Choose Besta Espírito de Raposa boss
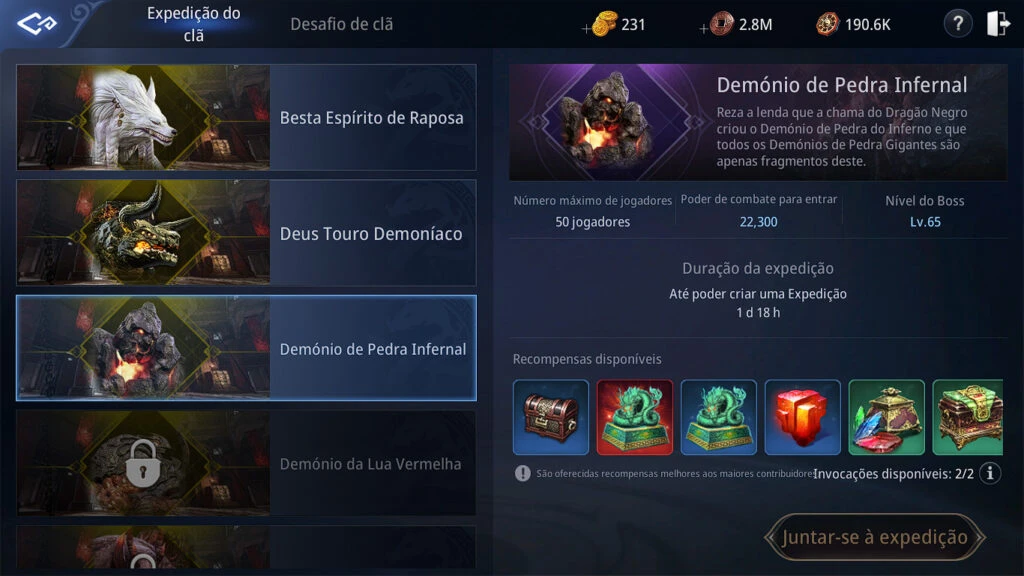 pos(246,118)
